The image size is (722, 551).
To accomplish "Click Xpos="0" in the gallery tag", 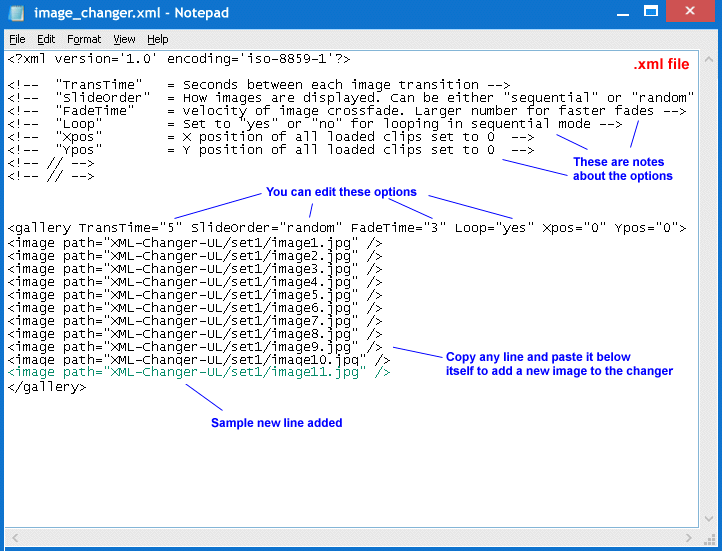I will (x=574, y=228).
